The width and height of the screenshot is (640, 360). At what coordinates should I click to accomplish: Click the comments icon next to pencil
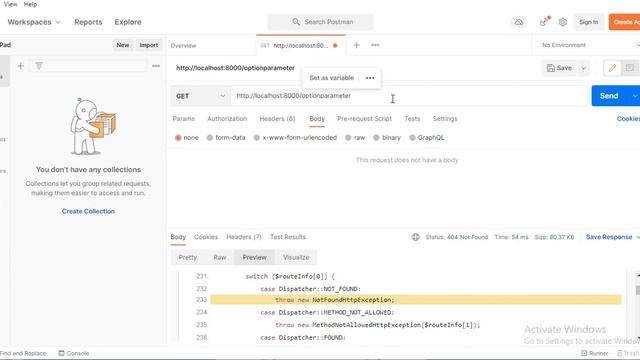630,68
